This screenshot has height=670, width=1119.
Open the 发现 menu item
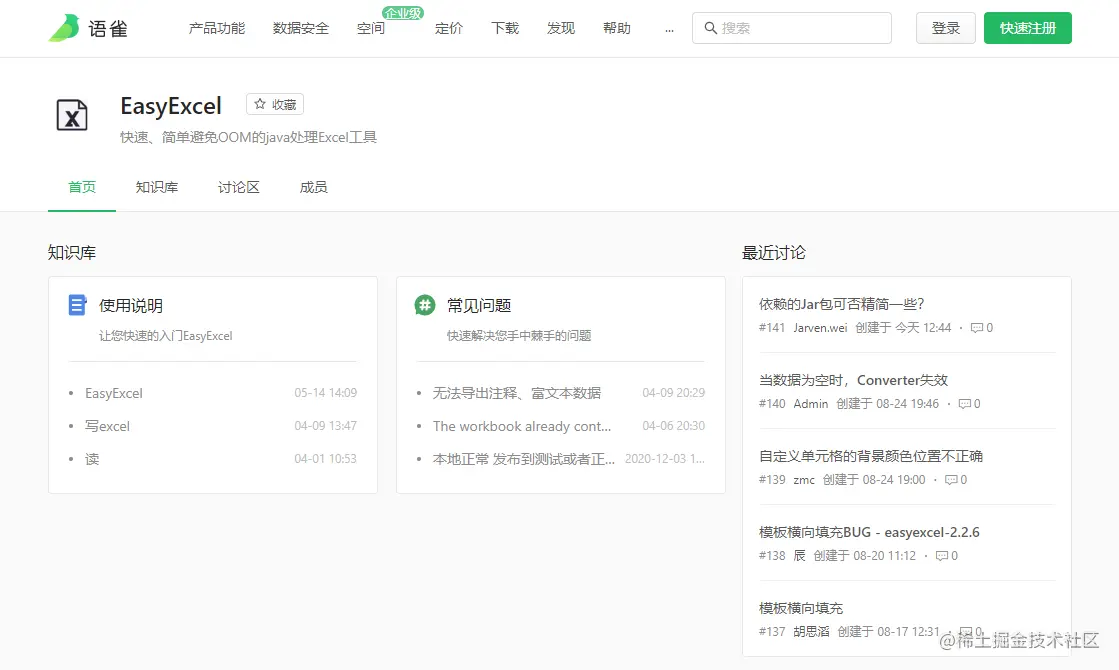561,28
